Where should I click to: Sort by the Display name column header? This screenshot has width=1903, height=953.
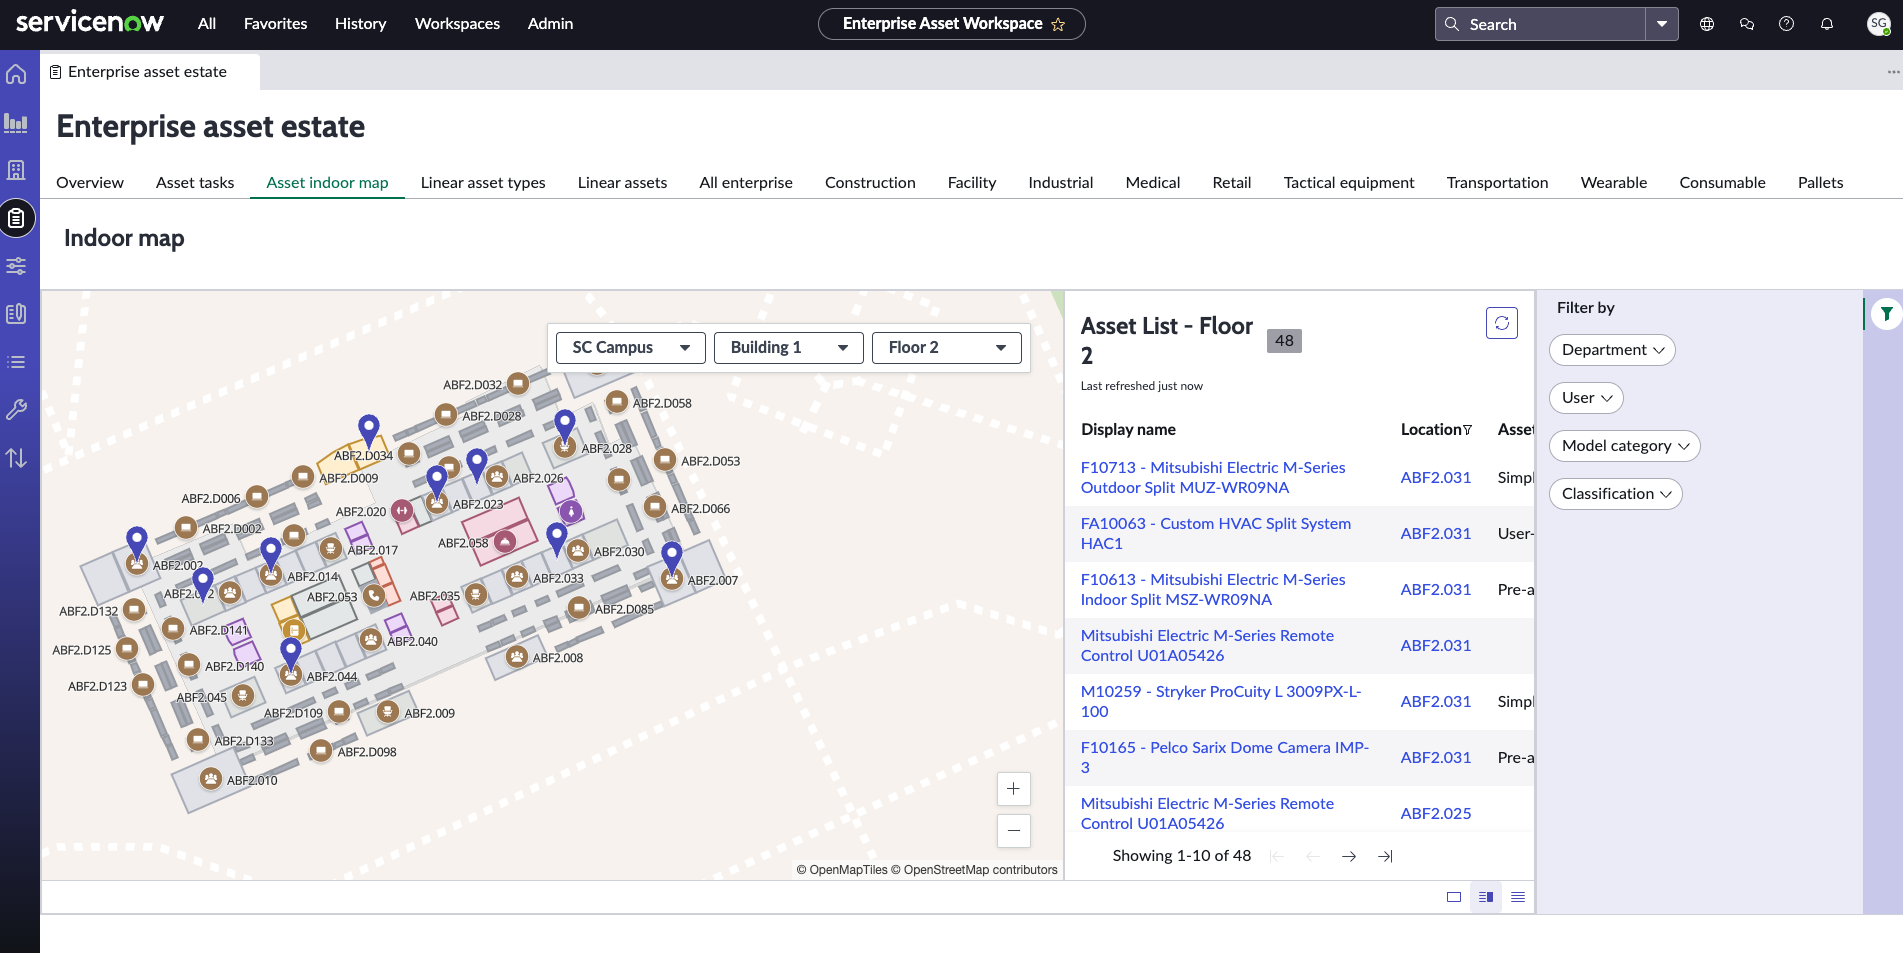1128,430
